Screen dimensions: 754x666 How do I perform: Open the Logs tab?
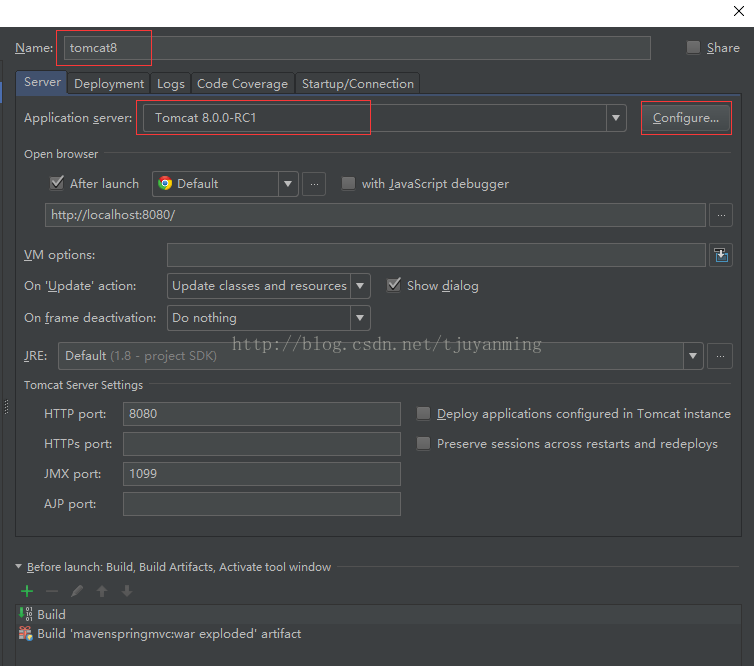pyautogui.click(x=171, y=84)
